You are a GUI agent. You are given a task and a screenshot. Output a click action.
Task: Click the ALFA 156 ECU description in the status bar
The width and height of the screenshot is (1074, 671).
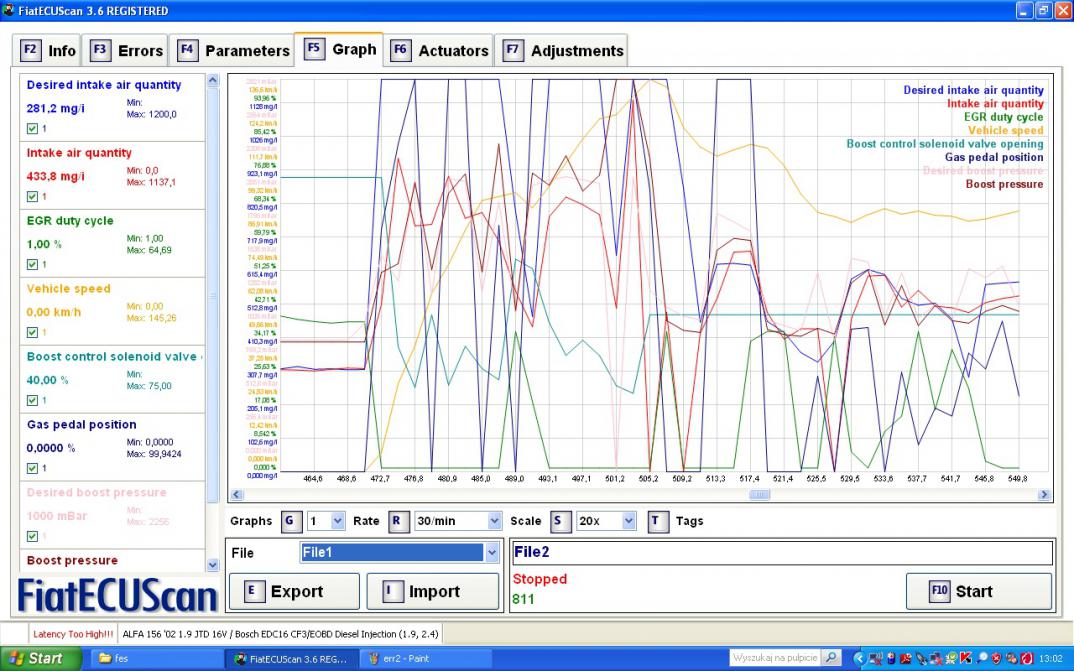281,634
